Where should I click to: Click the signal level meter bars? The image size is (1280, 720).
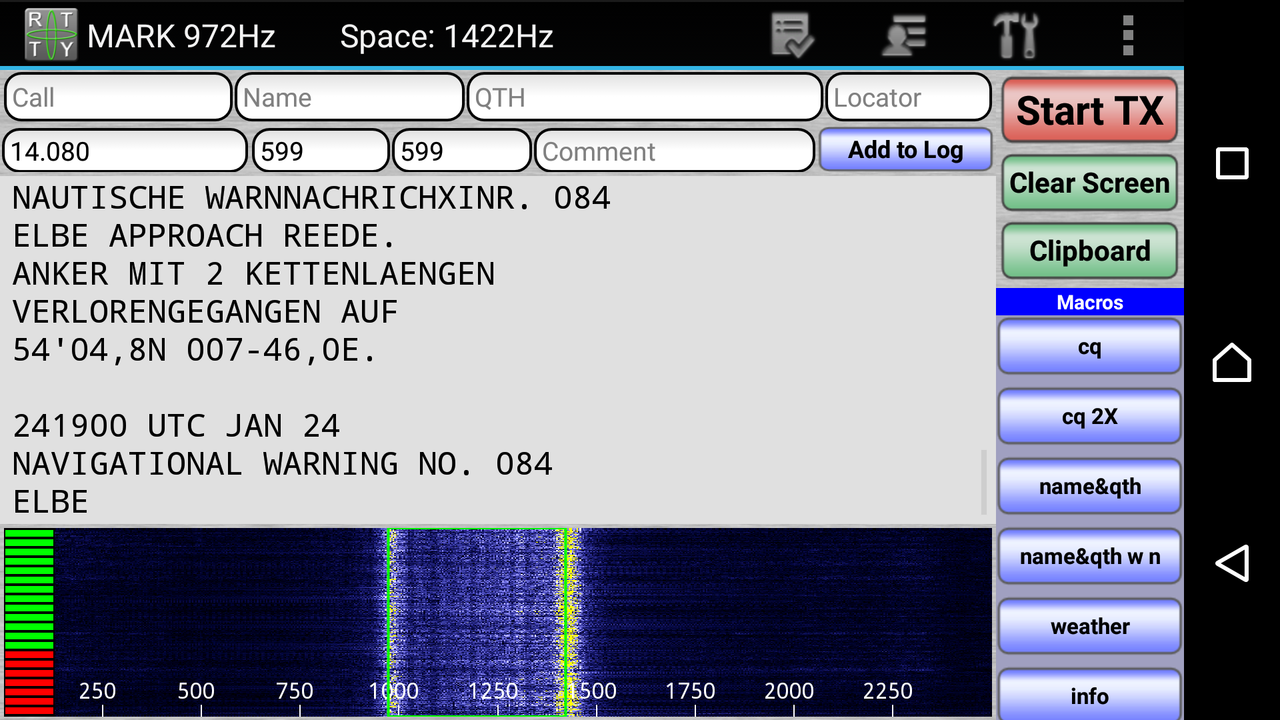pyautogui.click(x=28, y=622)
